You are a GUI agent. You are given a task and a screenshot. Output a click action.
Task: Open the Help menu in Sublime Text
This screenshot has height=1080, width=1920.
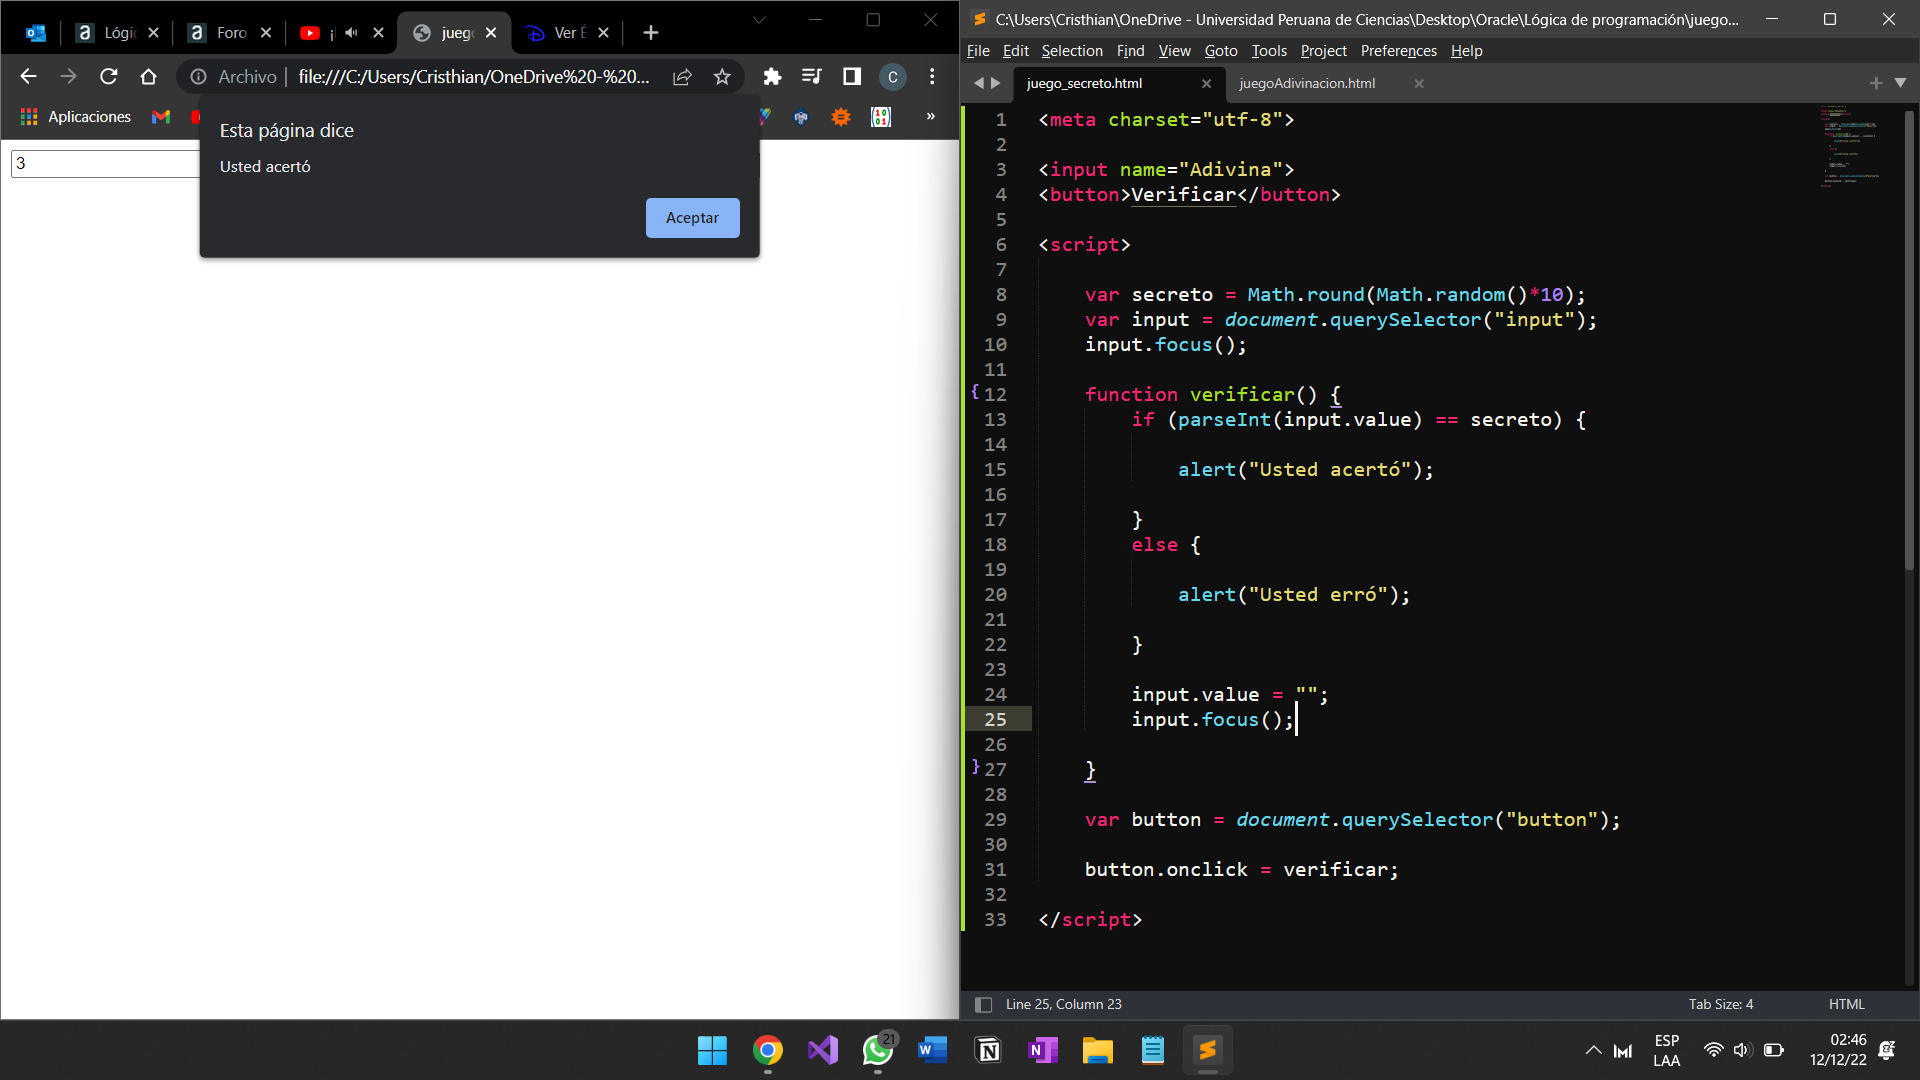click(x=1467, y=51)
